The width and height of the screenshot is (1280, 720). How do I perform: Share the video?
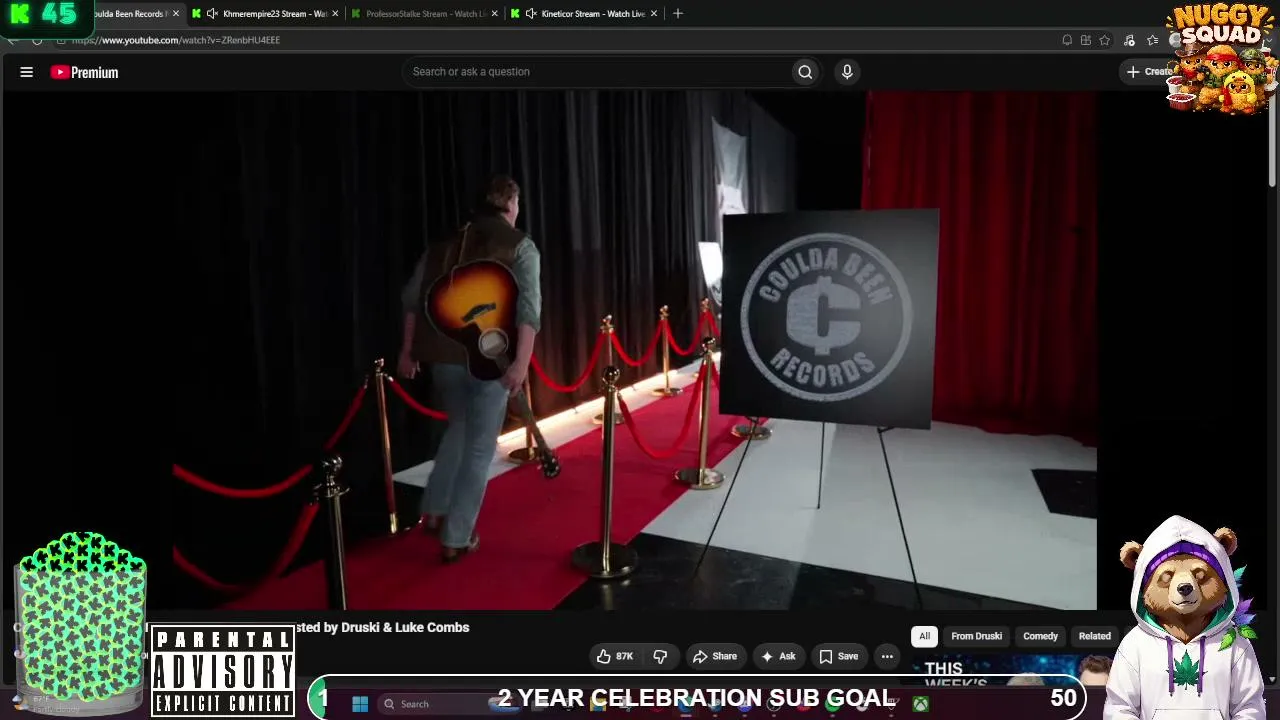(715, 656)
